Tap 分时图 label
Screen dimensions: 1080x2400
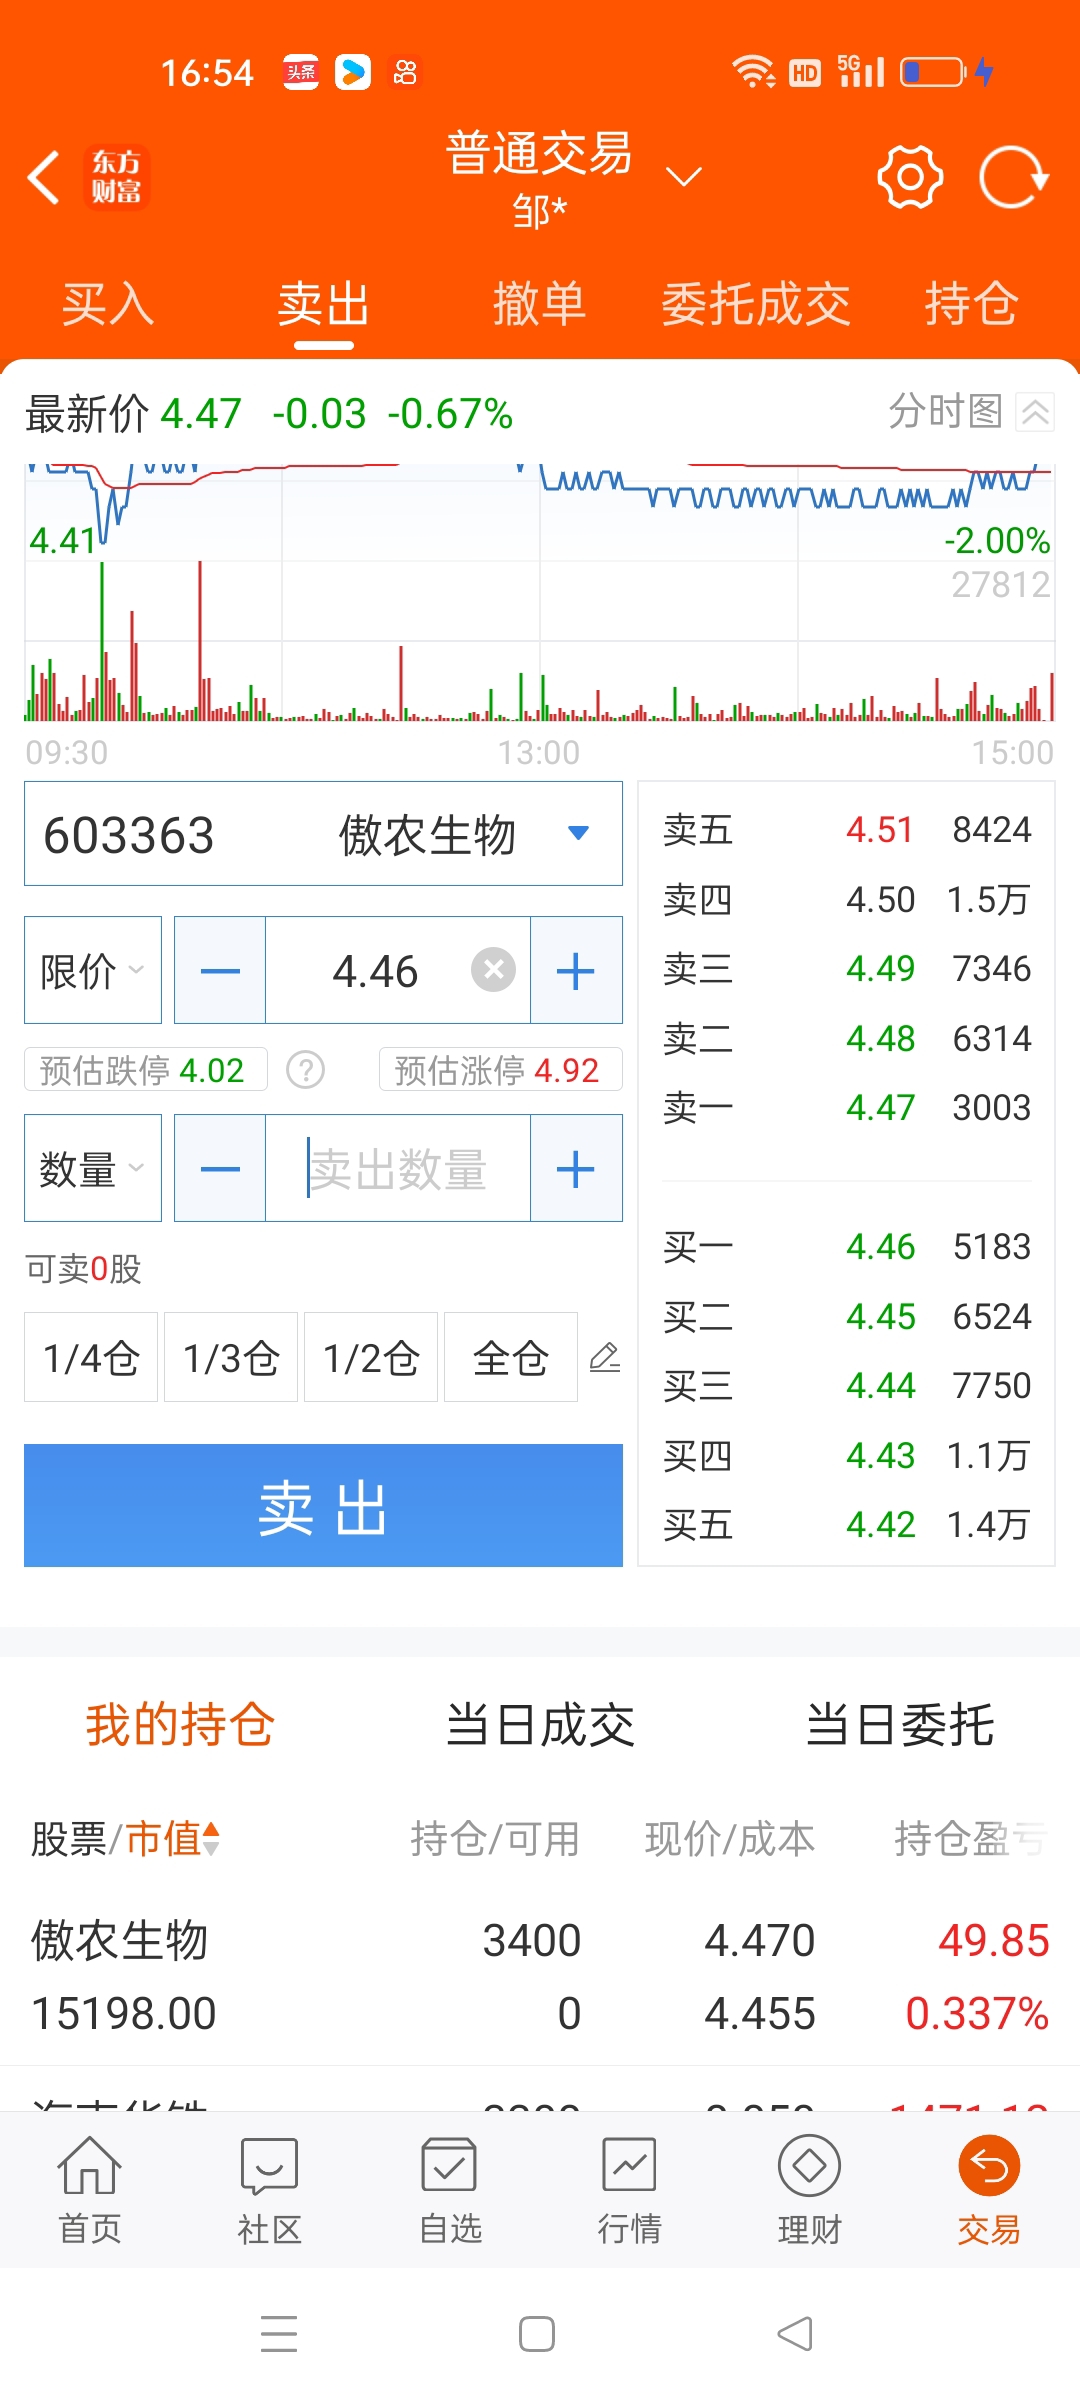click(946, 411)
